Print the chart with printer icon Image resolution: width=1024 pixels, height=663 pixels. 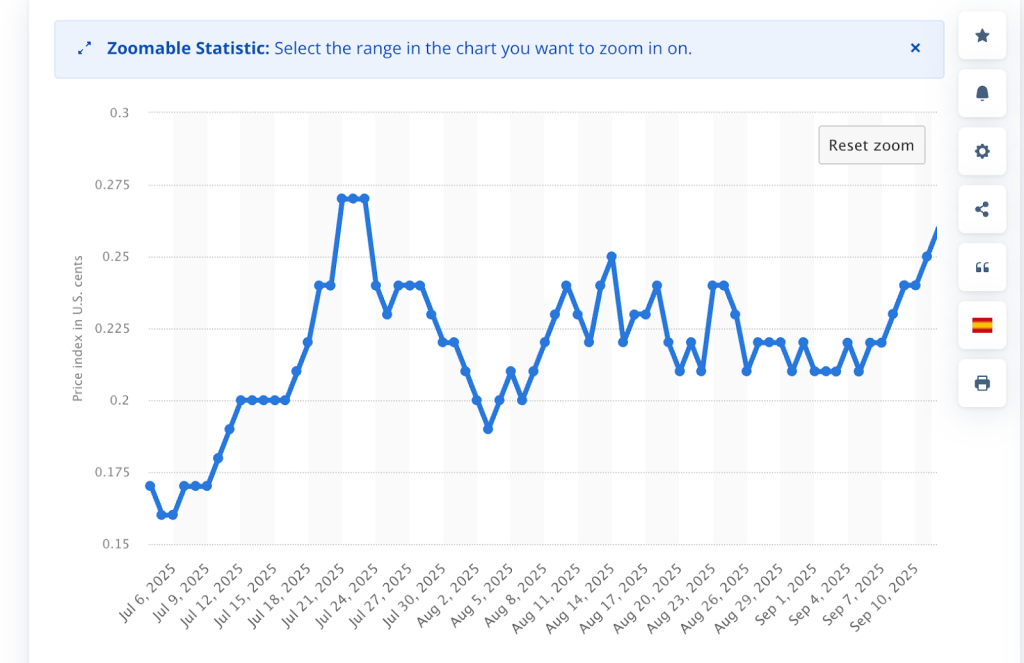(982, 383)
